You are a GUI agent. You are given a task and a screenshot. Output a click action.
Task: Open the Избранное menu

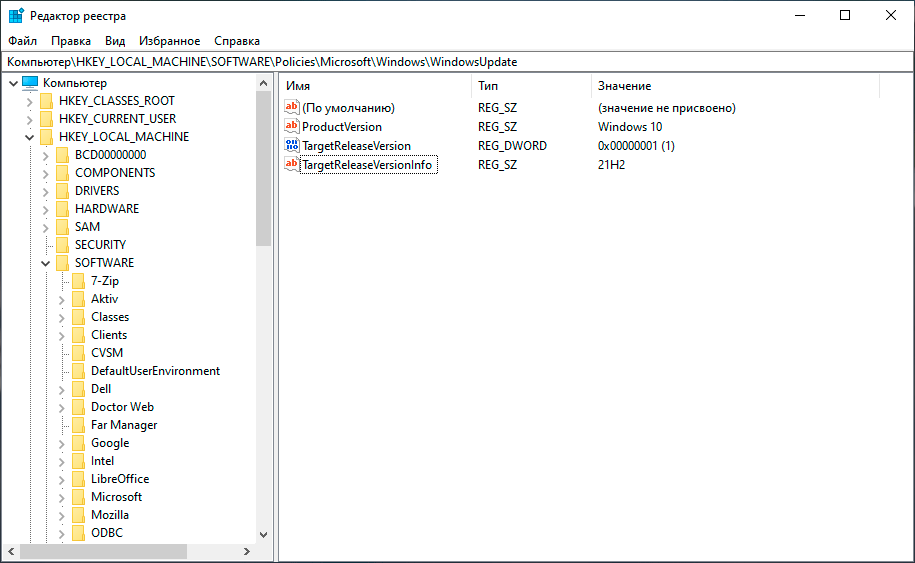[169, 41]
